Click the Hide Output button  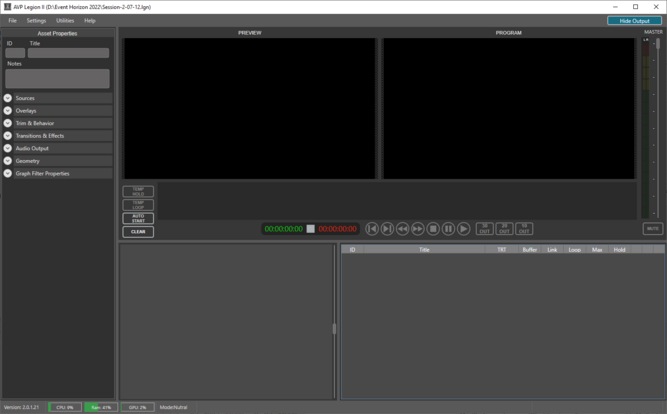tap(634, 20)
